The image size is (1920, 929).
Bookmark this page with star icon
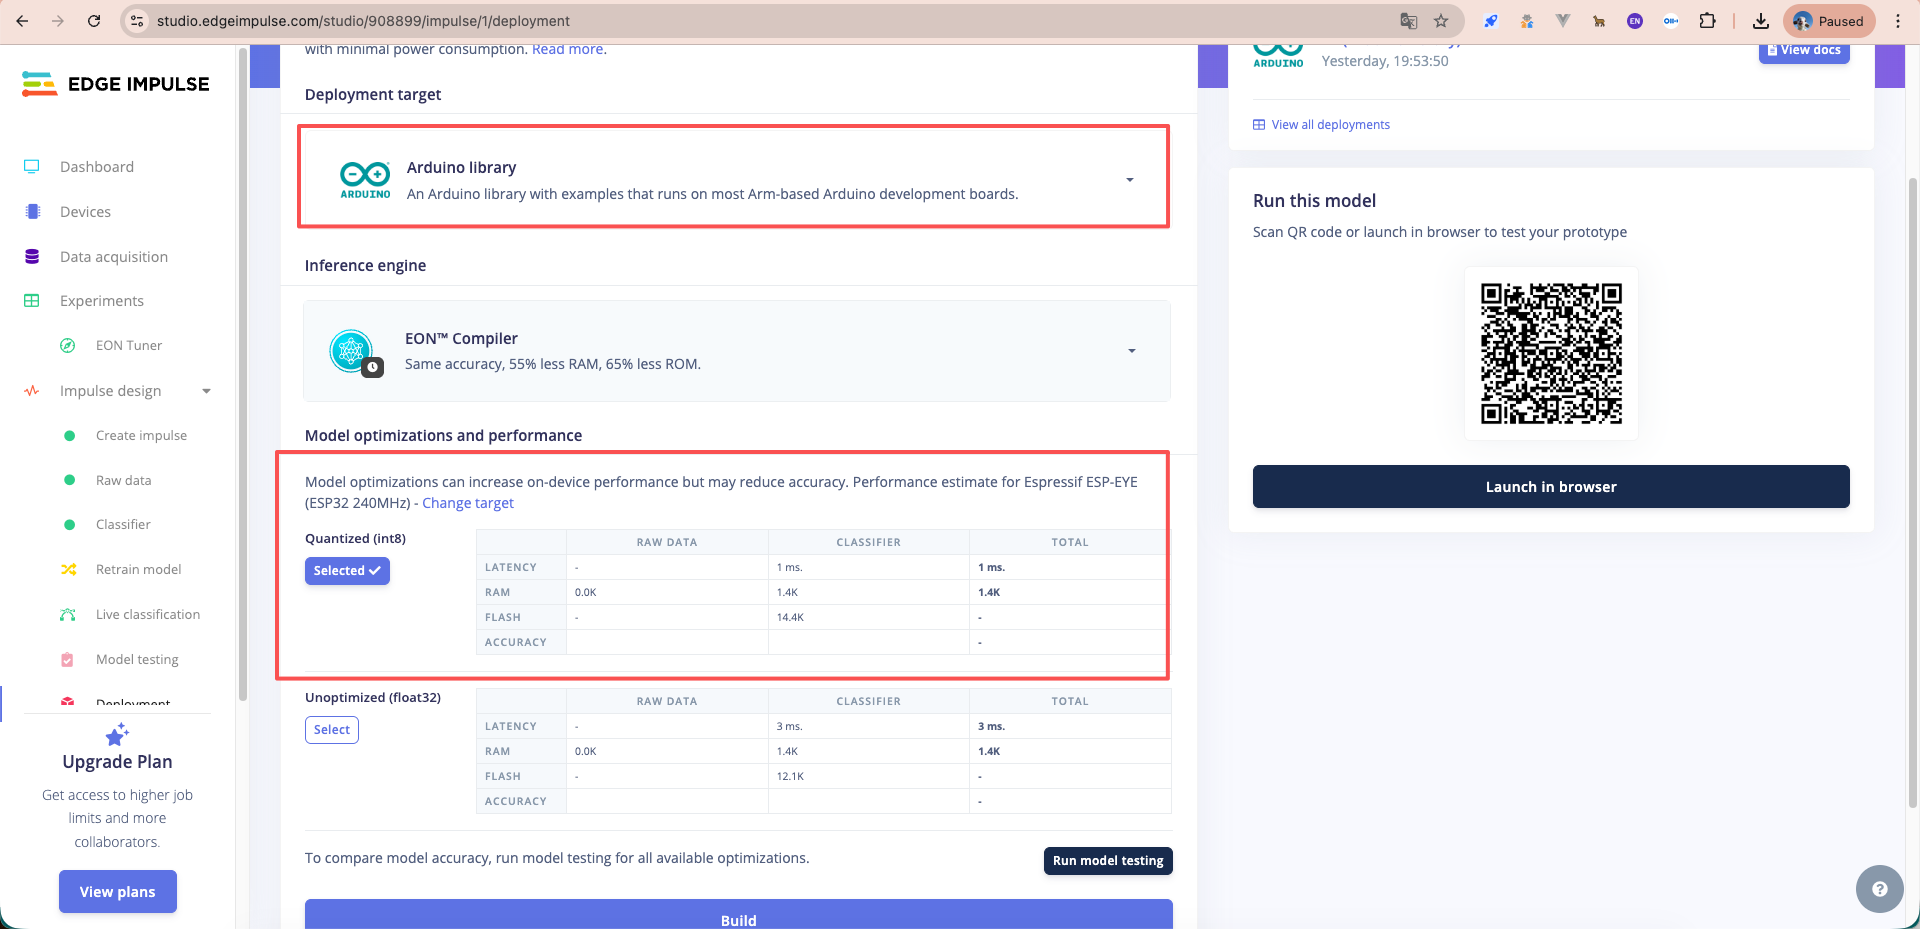pyautogui.click(x=1441, y=21)
